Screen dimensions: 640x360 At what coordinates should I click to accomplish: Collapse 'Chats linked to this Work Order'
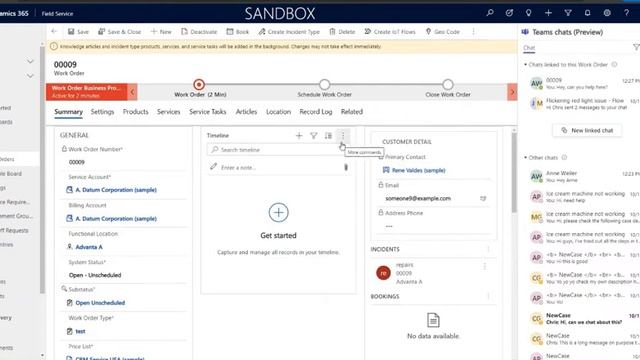pyautogui.click(x=525, y=64)
